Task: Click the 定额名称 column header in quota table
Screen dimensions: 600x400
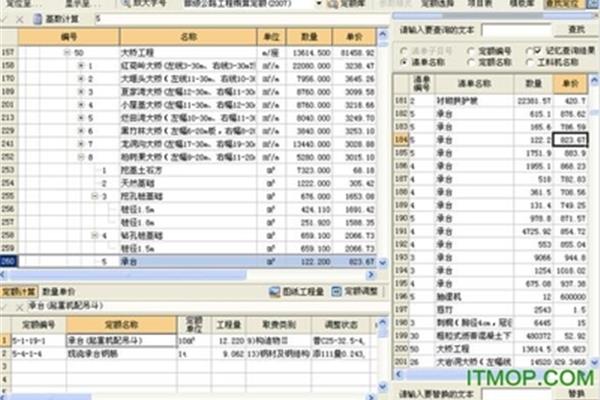Action: (x=122, y=325)
